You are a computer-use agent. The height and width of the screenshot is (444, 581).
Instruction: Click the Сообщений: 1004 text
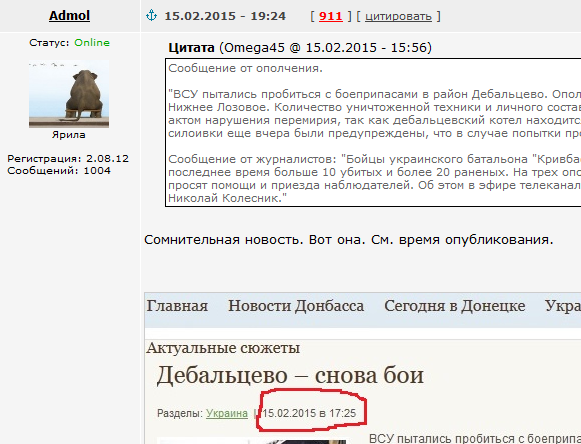59,171
